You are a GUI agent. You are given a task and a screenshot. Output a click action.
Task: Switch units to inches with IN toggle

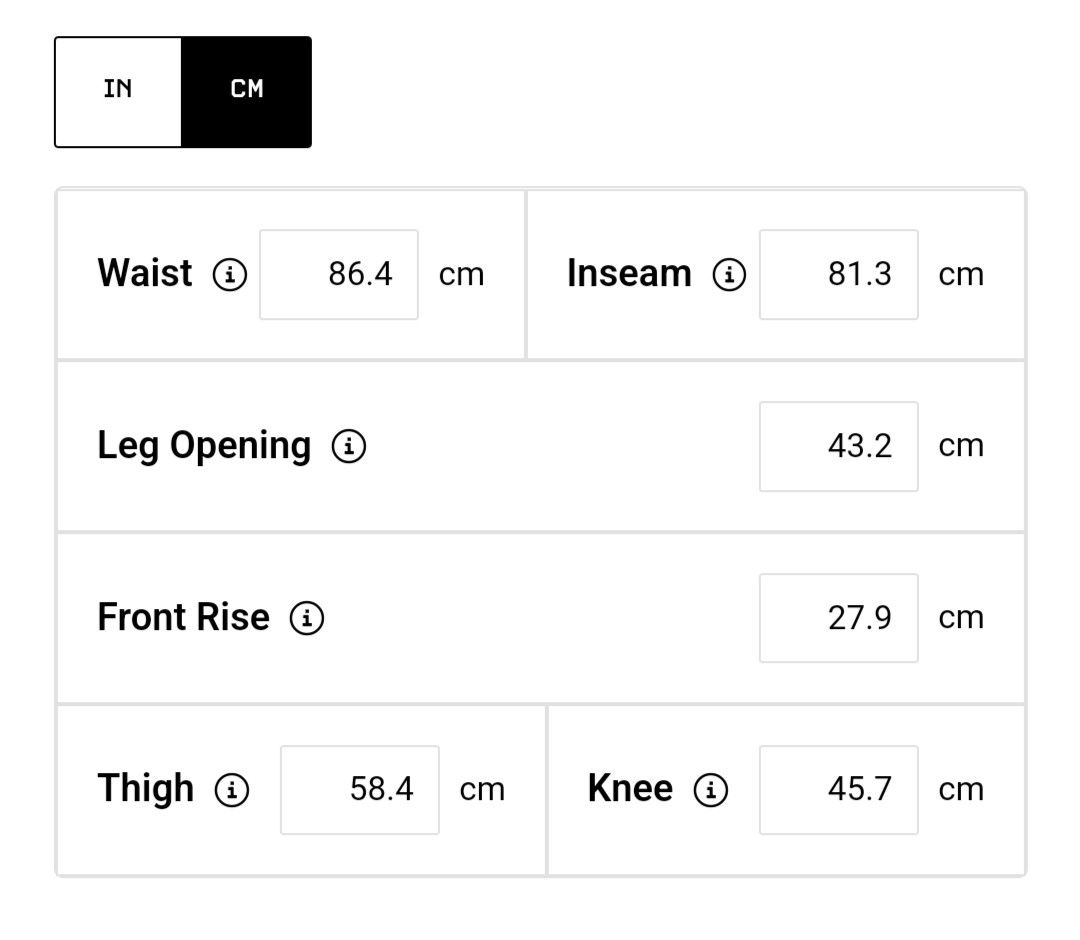click(118, 92)
